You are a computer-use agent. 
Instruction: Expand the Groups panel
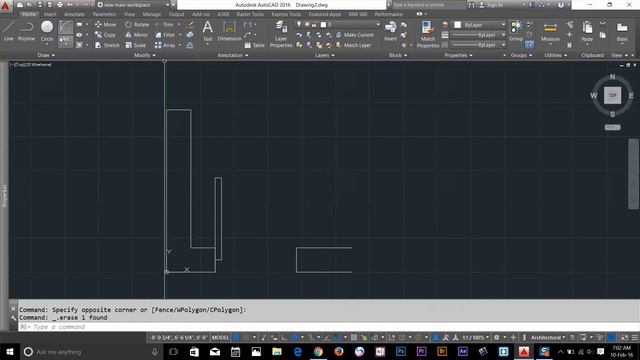pyautogui.click(x=521, y=55)
